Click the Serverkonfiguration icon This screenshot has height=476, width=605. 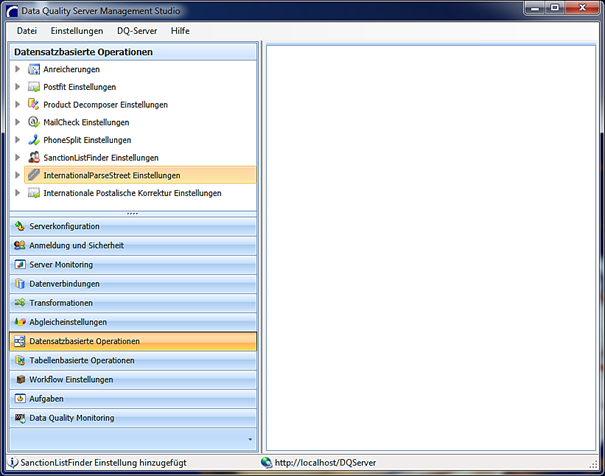coord(20,226)
